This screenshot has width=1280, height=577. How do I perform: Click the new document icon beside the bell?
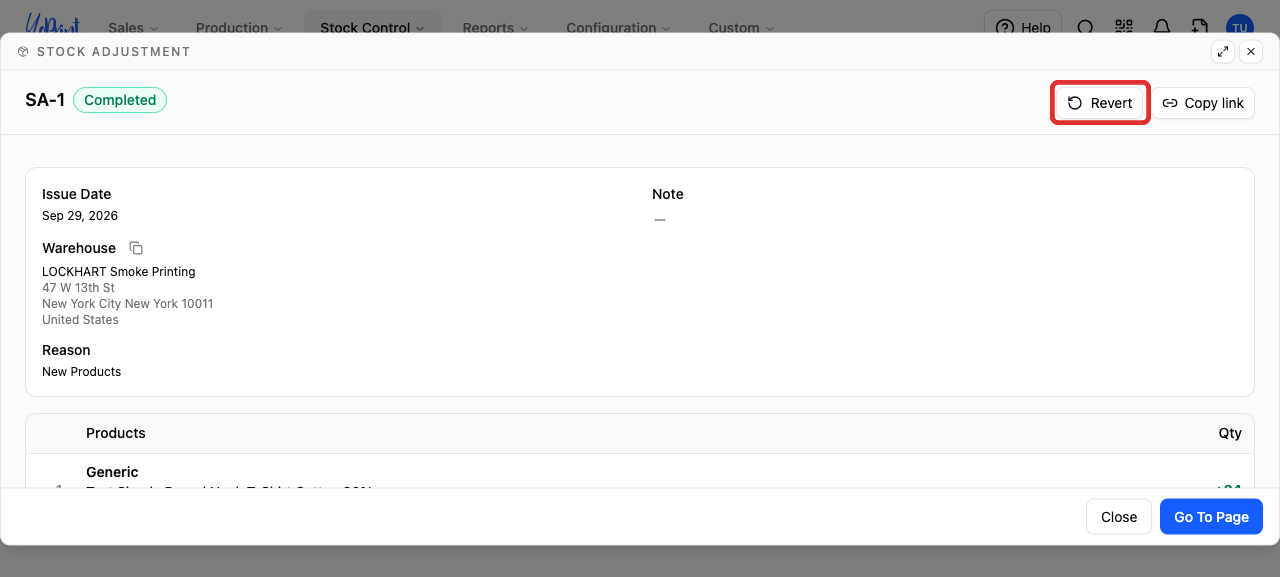point(1200,27)
